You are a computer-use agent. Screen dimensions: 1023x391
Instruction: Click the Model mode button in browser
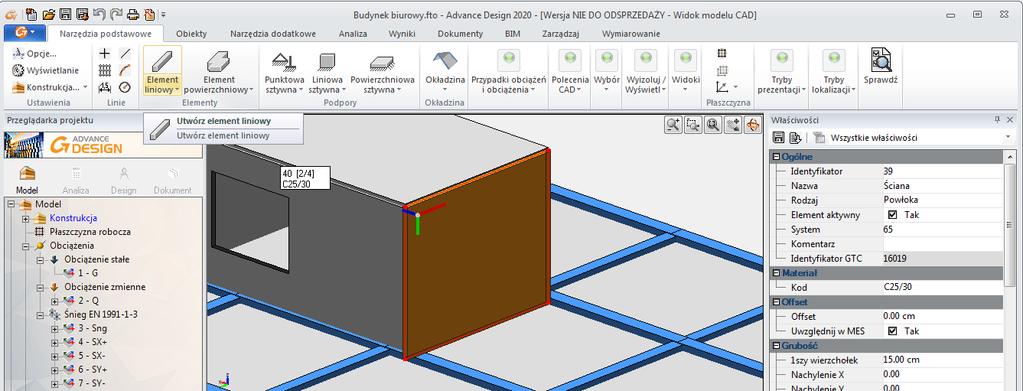pos(27,180)
